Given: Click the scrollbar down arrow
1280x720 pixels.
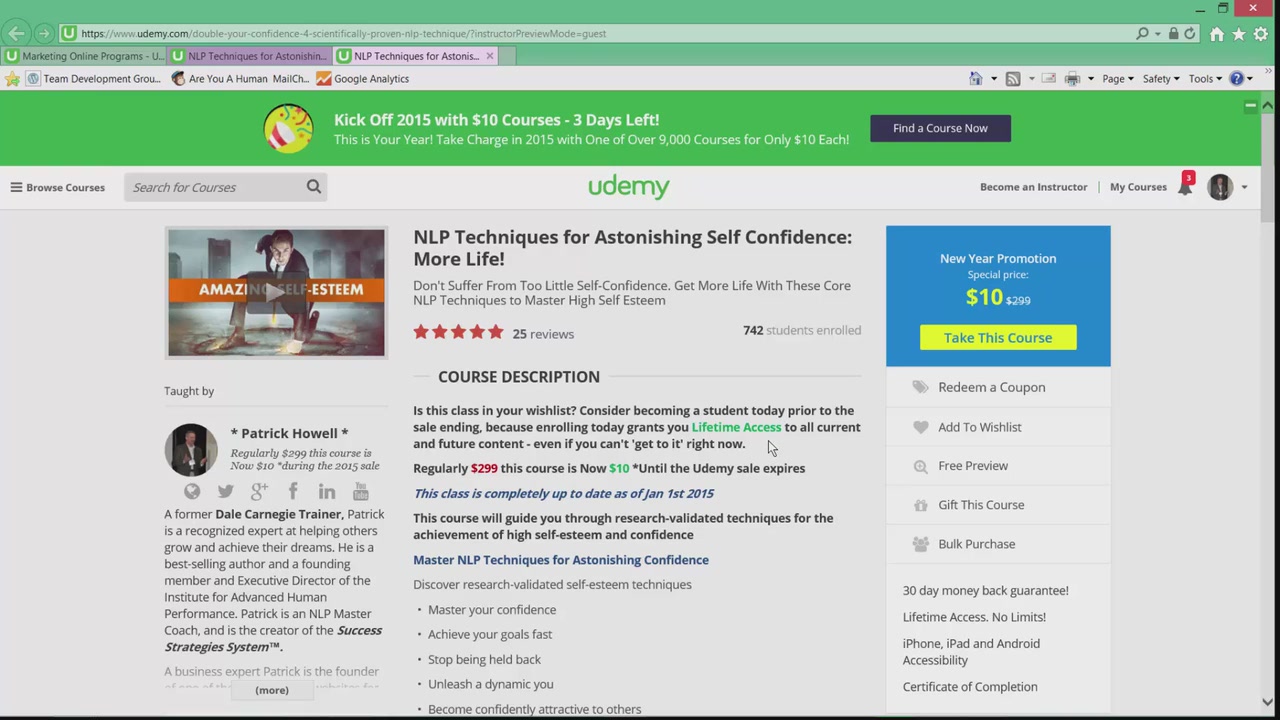Looking at the screenshot, I should point(1267,702).
